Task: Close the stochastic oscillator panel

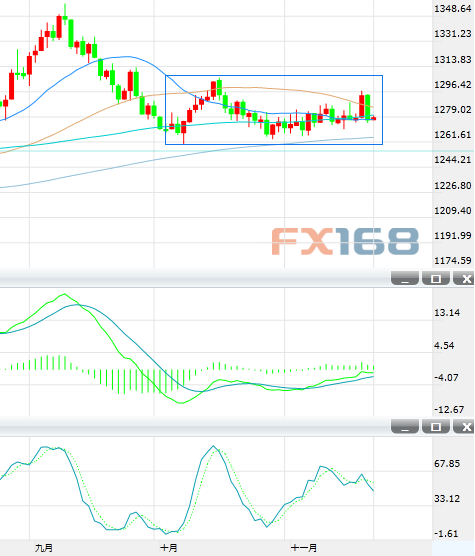Action: [464, 427]
